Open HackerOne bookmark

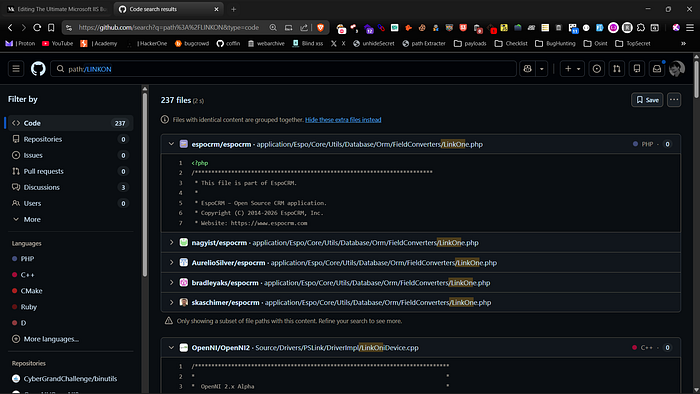point(147,43)
